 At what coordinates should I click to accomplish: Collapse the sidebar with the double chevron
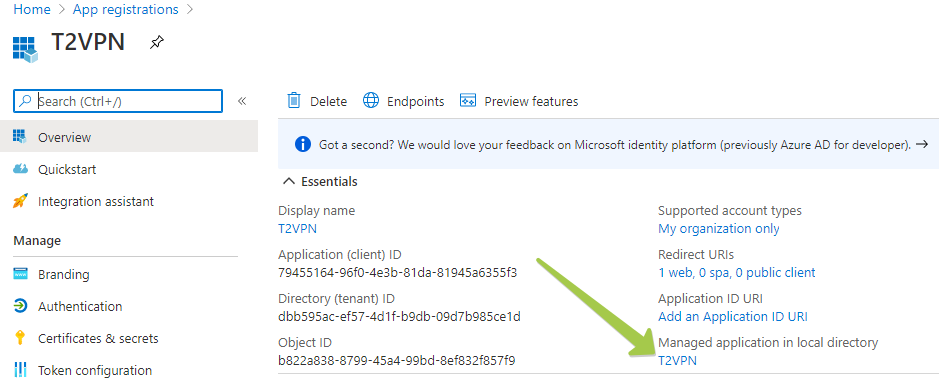(242, 101)
